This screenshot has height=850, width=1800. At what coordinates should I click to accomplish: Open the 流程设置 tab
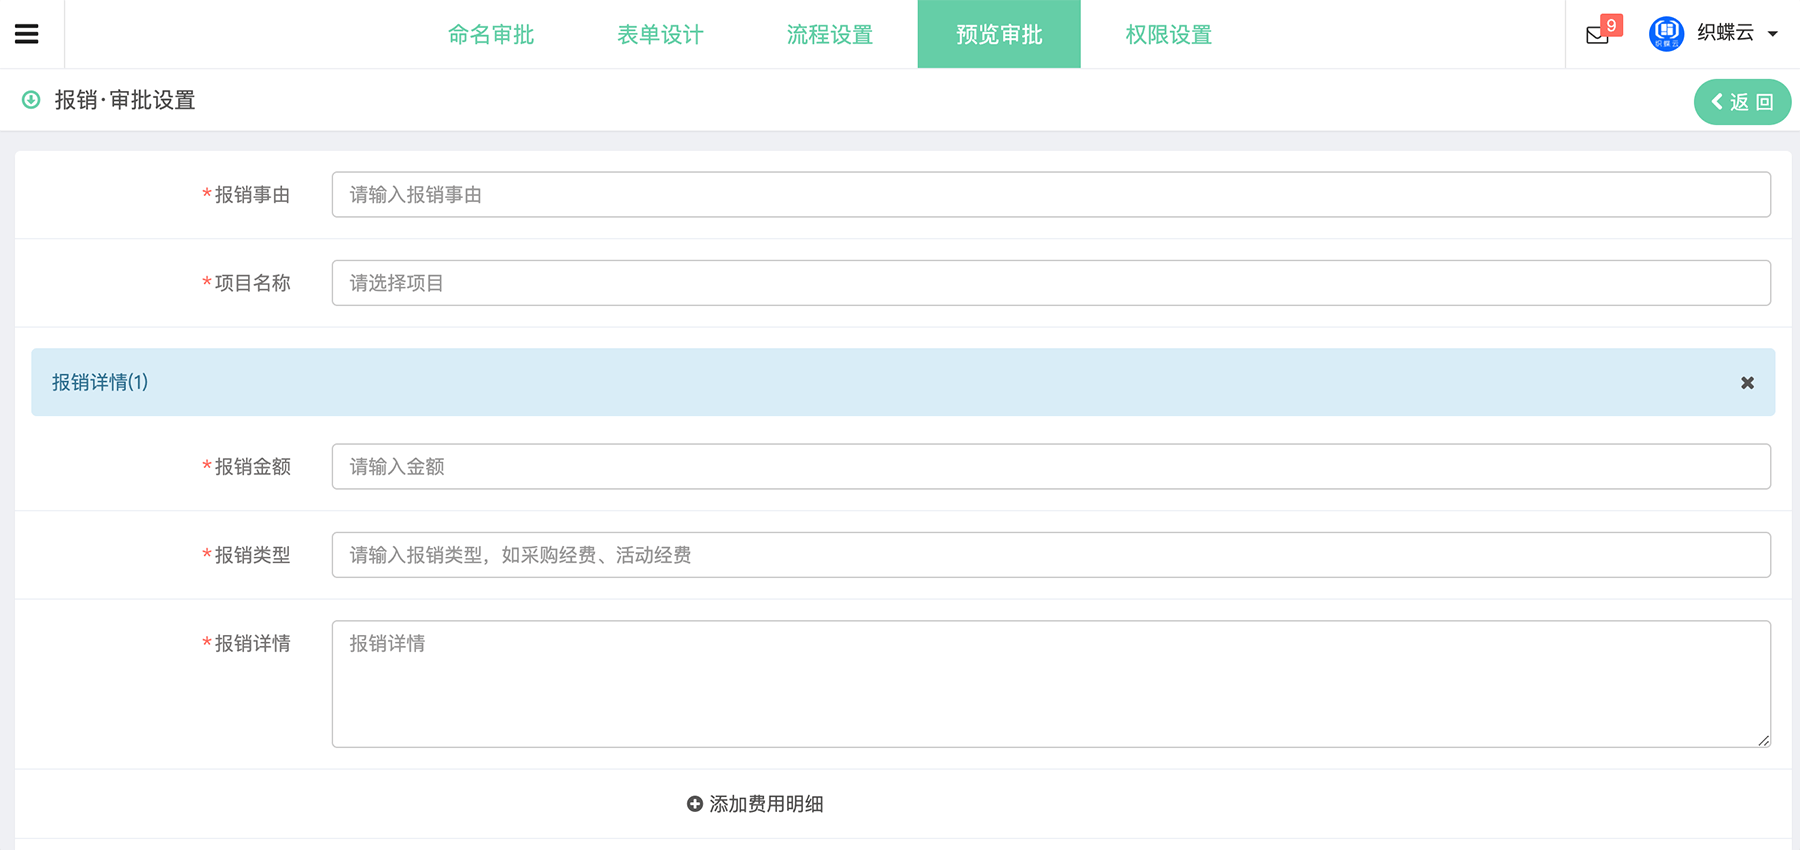pyautogui.click(x=830, y=35)
